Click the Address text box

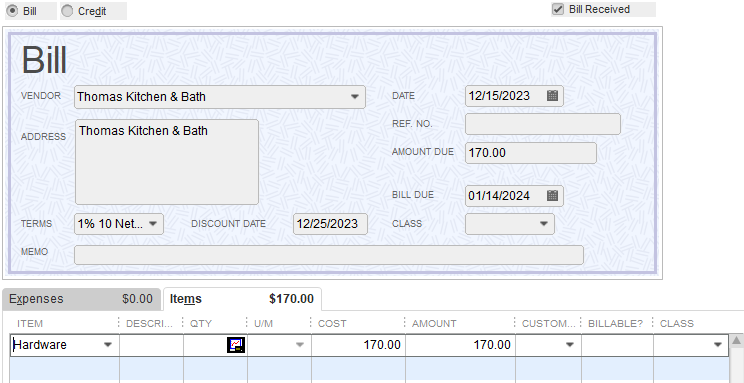coord(167,162)
